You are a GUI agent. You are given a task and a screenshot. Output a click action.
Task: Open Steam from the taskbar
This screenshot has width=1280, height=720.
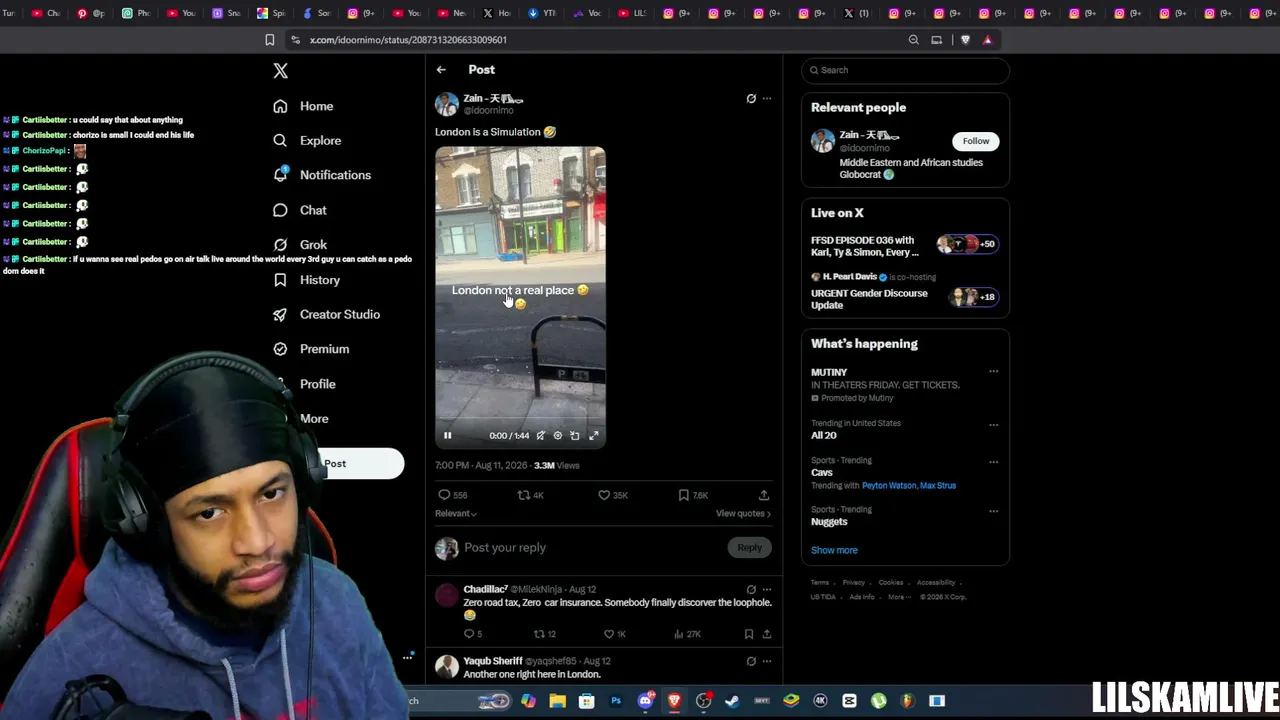732,701
